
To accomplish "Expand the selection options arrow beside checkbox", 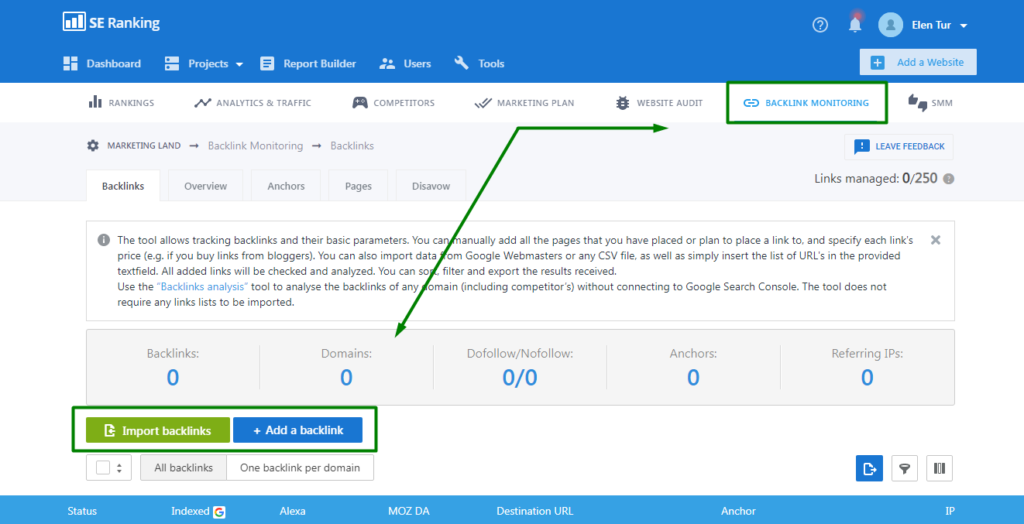I will click(120, 467).
